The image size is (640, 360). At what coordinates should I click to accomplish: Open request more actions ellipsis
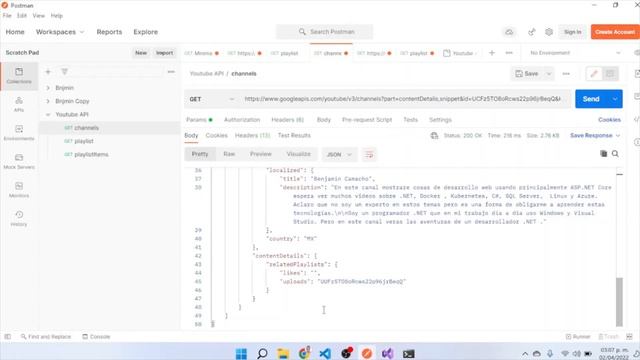pos(566,74)
